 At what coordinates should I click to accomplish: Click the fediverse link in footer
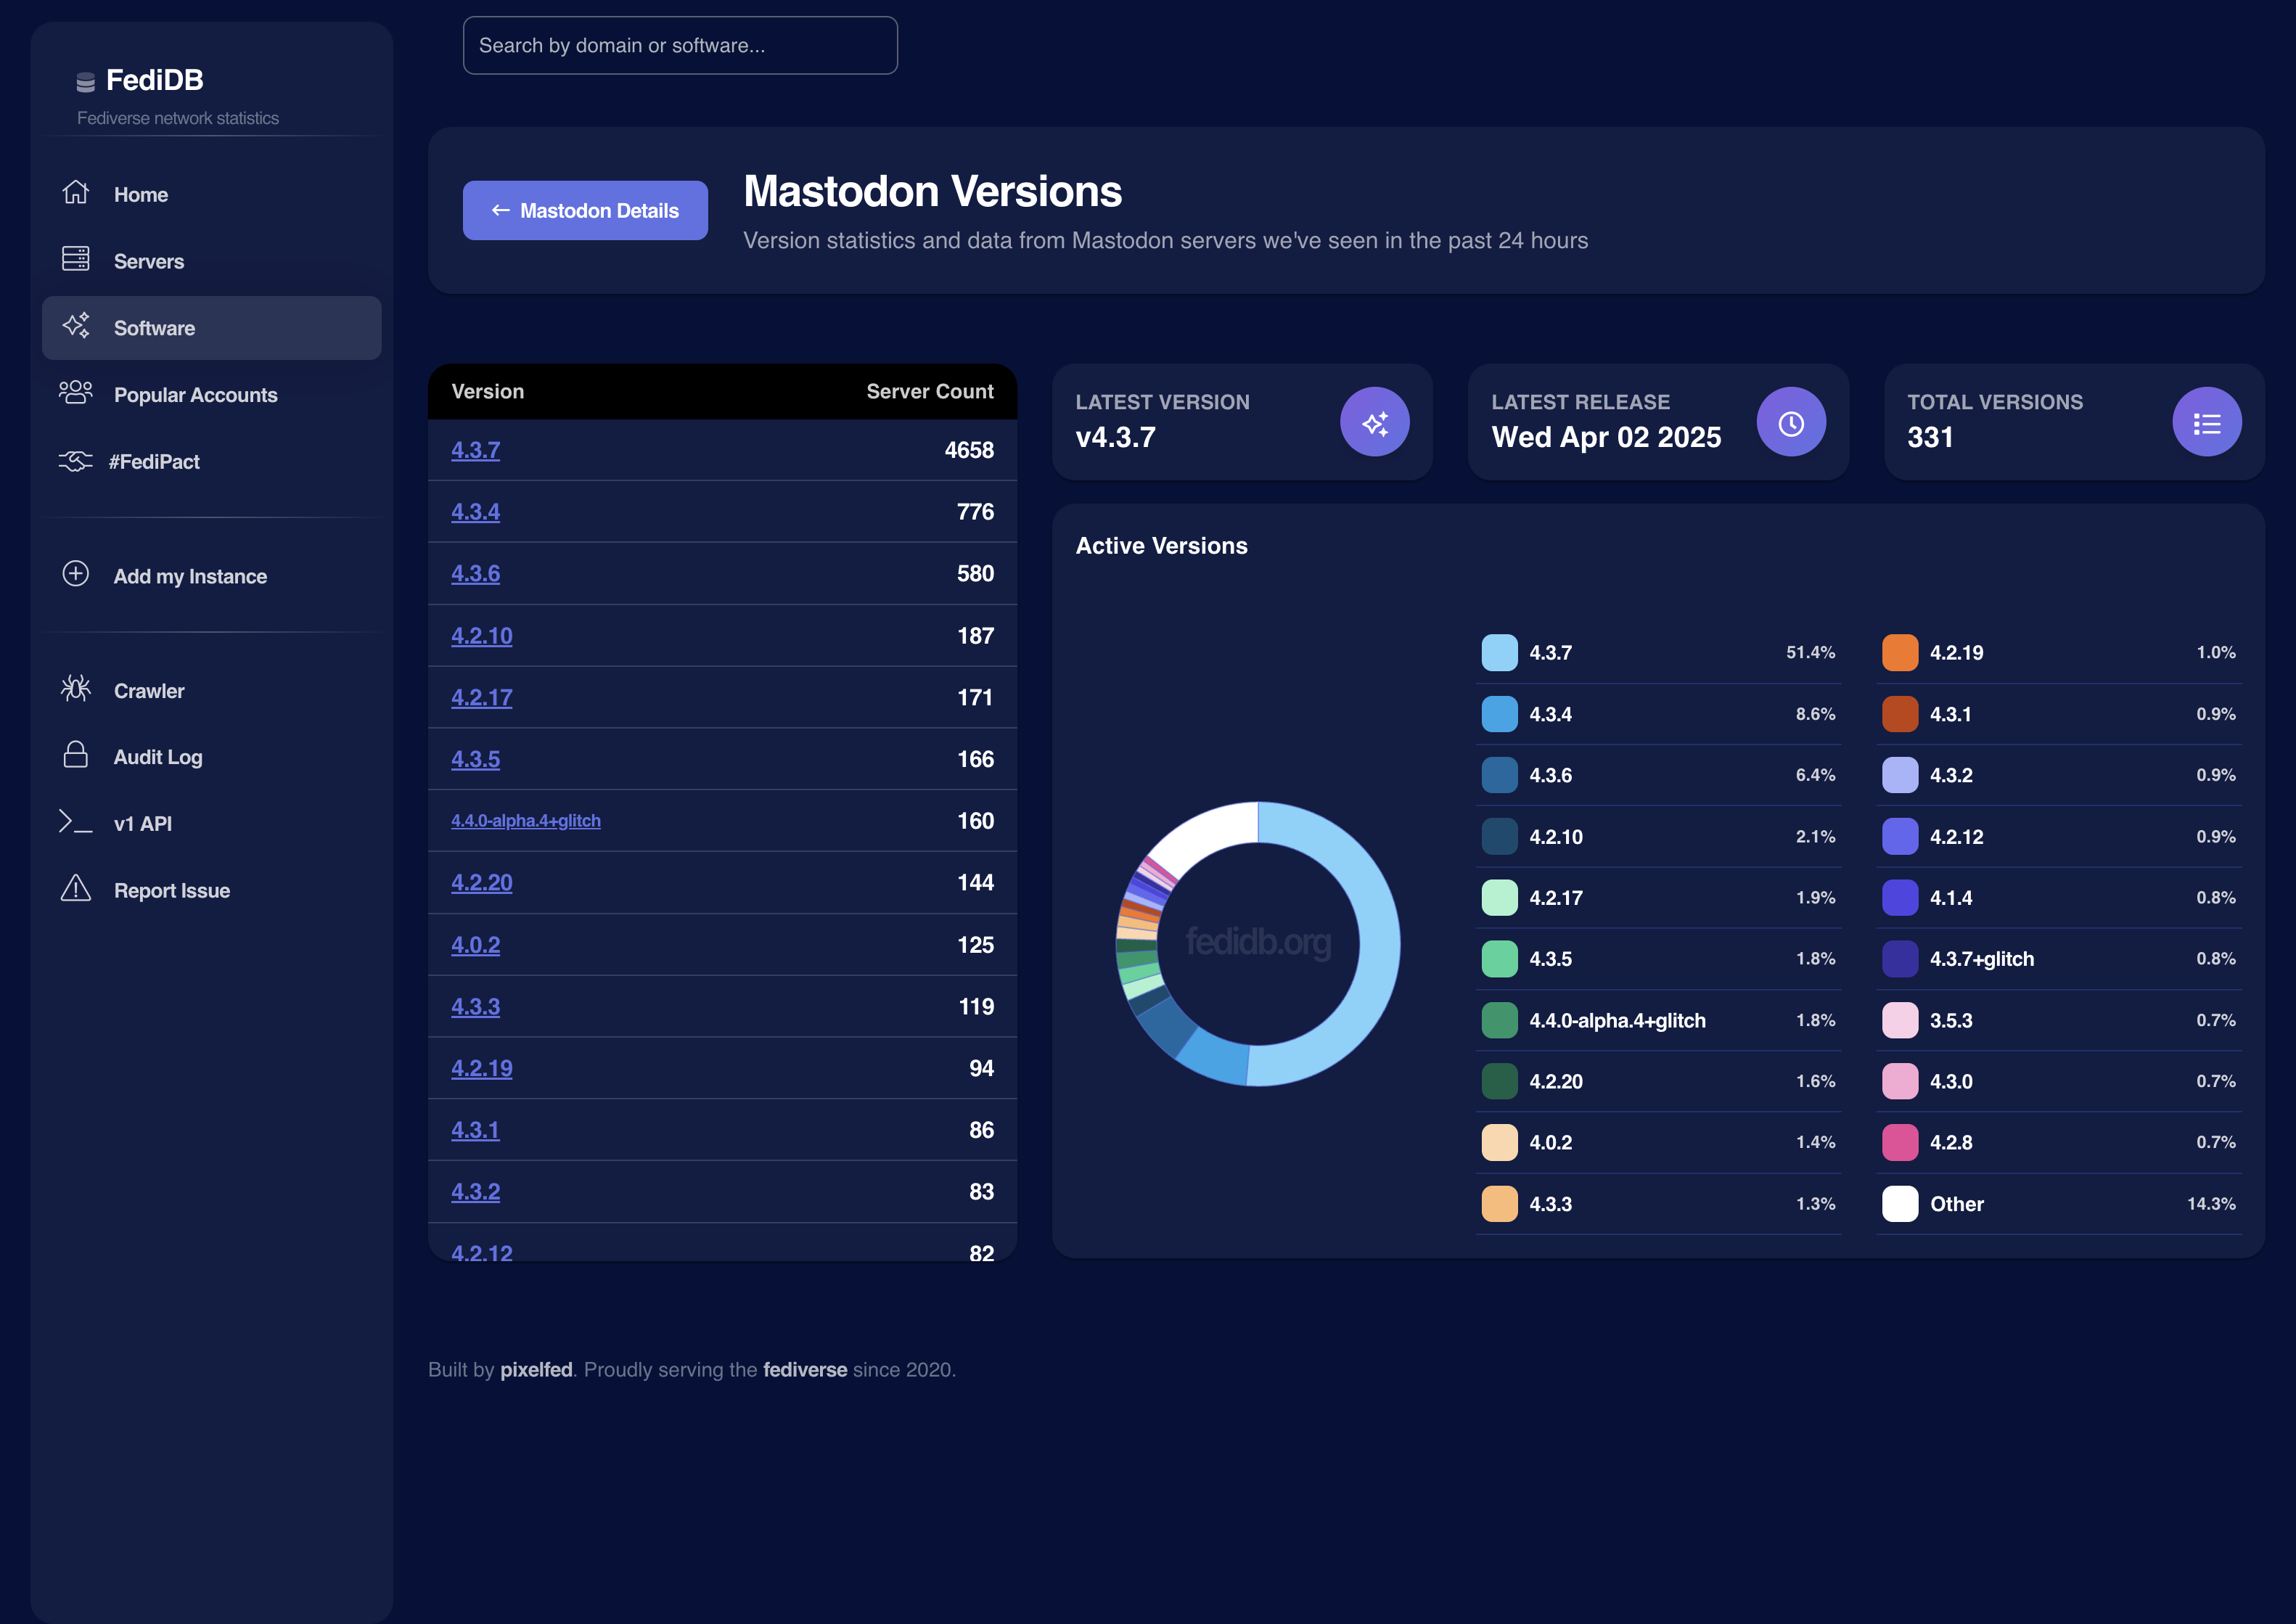pyautogui.click(x=805, y=1370)
